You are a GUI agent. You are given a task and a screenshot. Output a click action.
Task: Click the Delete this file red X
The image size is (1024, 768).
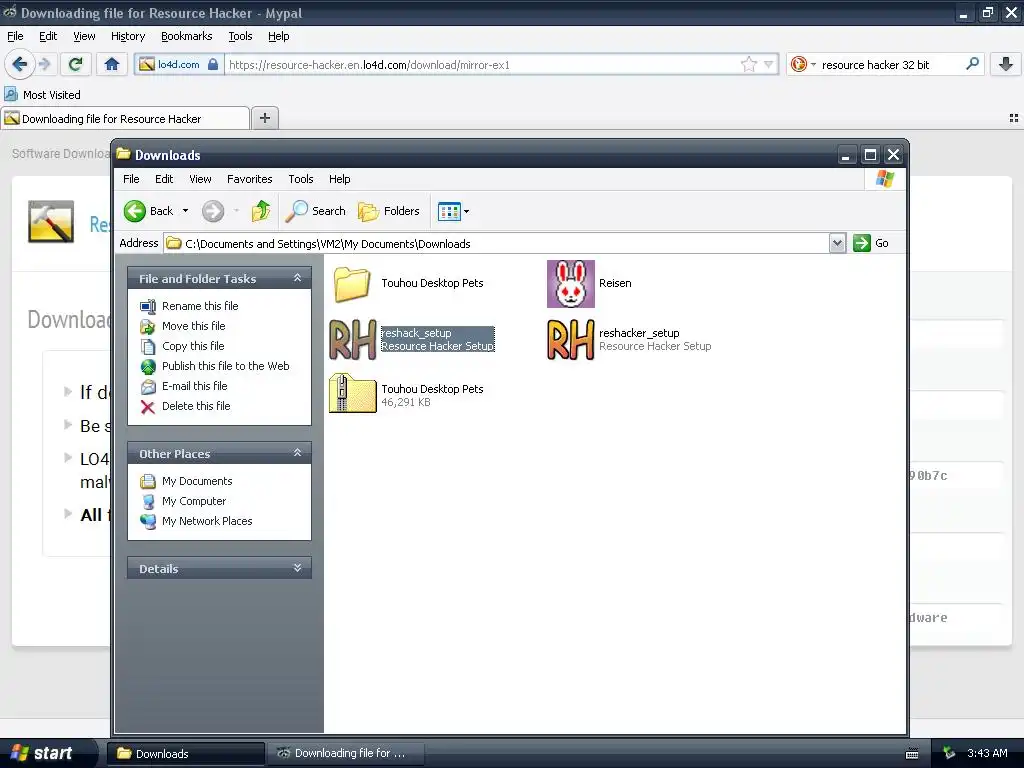pyautogui.click(x=148, y=407)
